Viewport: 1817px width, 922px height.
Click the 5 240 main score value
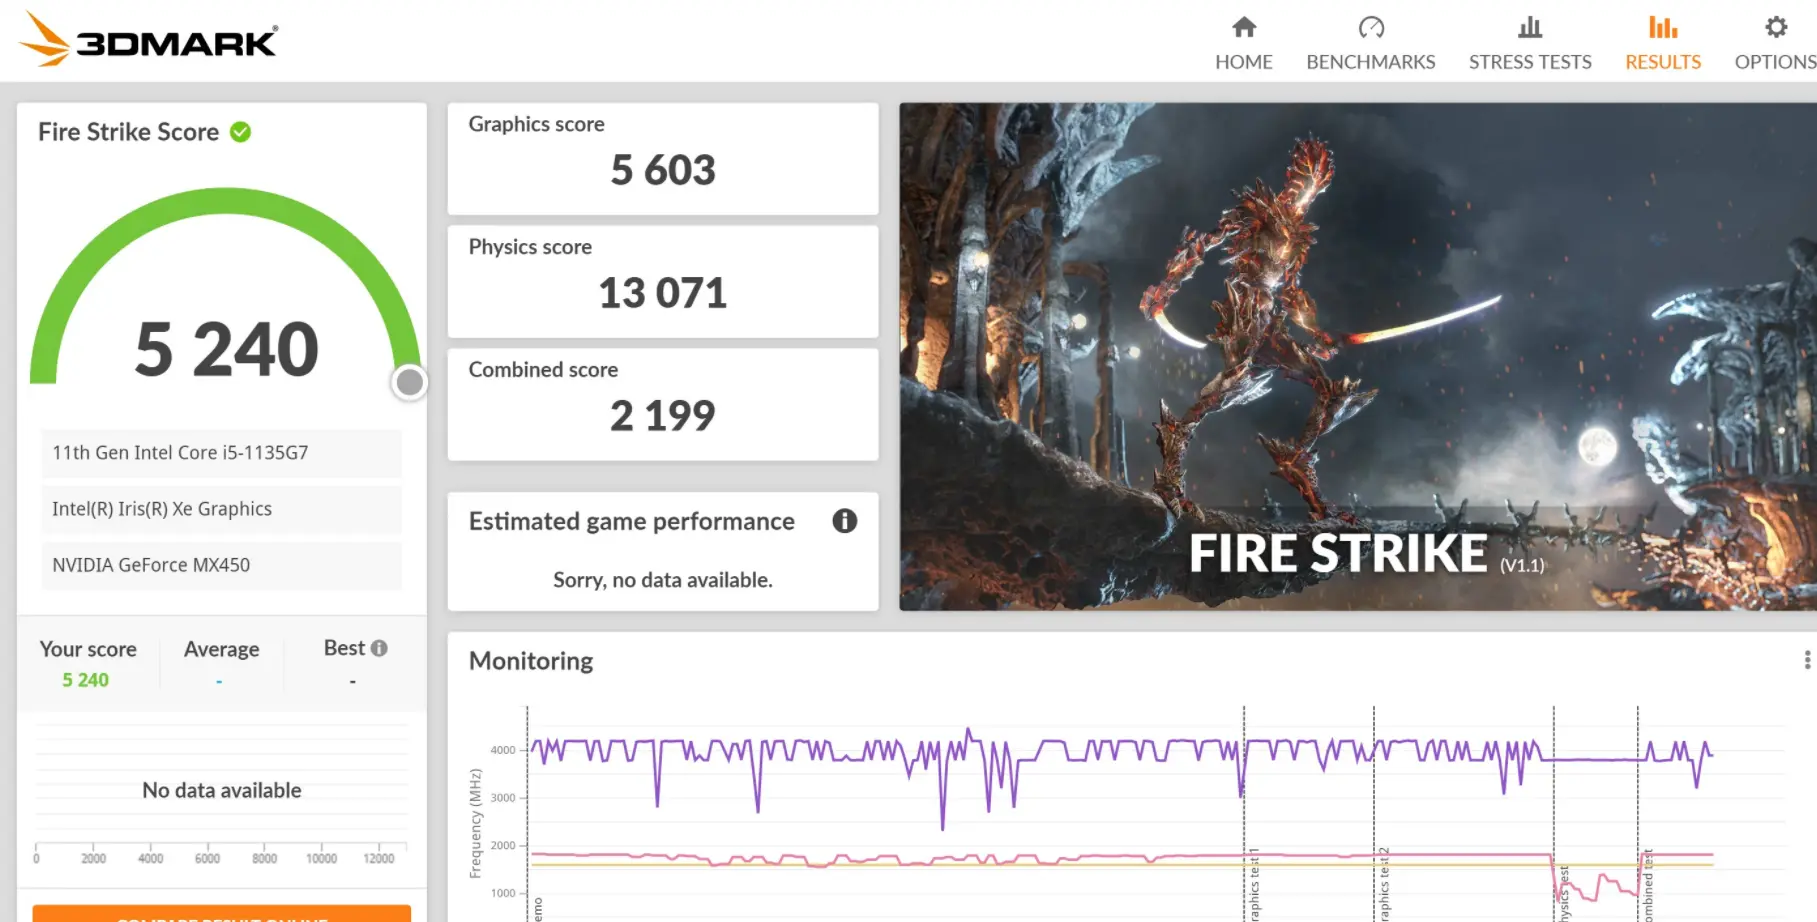tap(226, 350)
